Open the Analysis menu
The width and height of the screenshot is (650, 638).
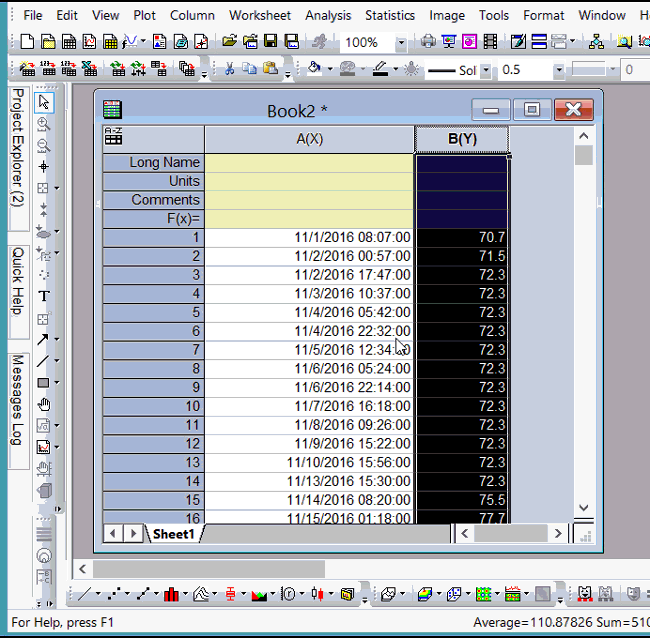click(x=328, y=15)
